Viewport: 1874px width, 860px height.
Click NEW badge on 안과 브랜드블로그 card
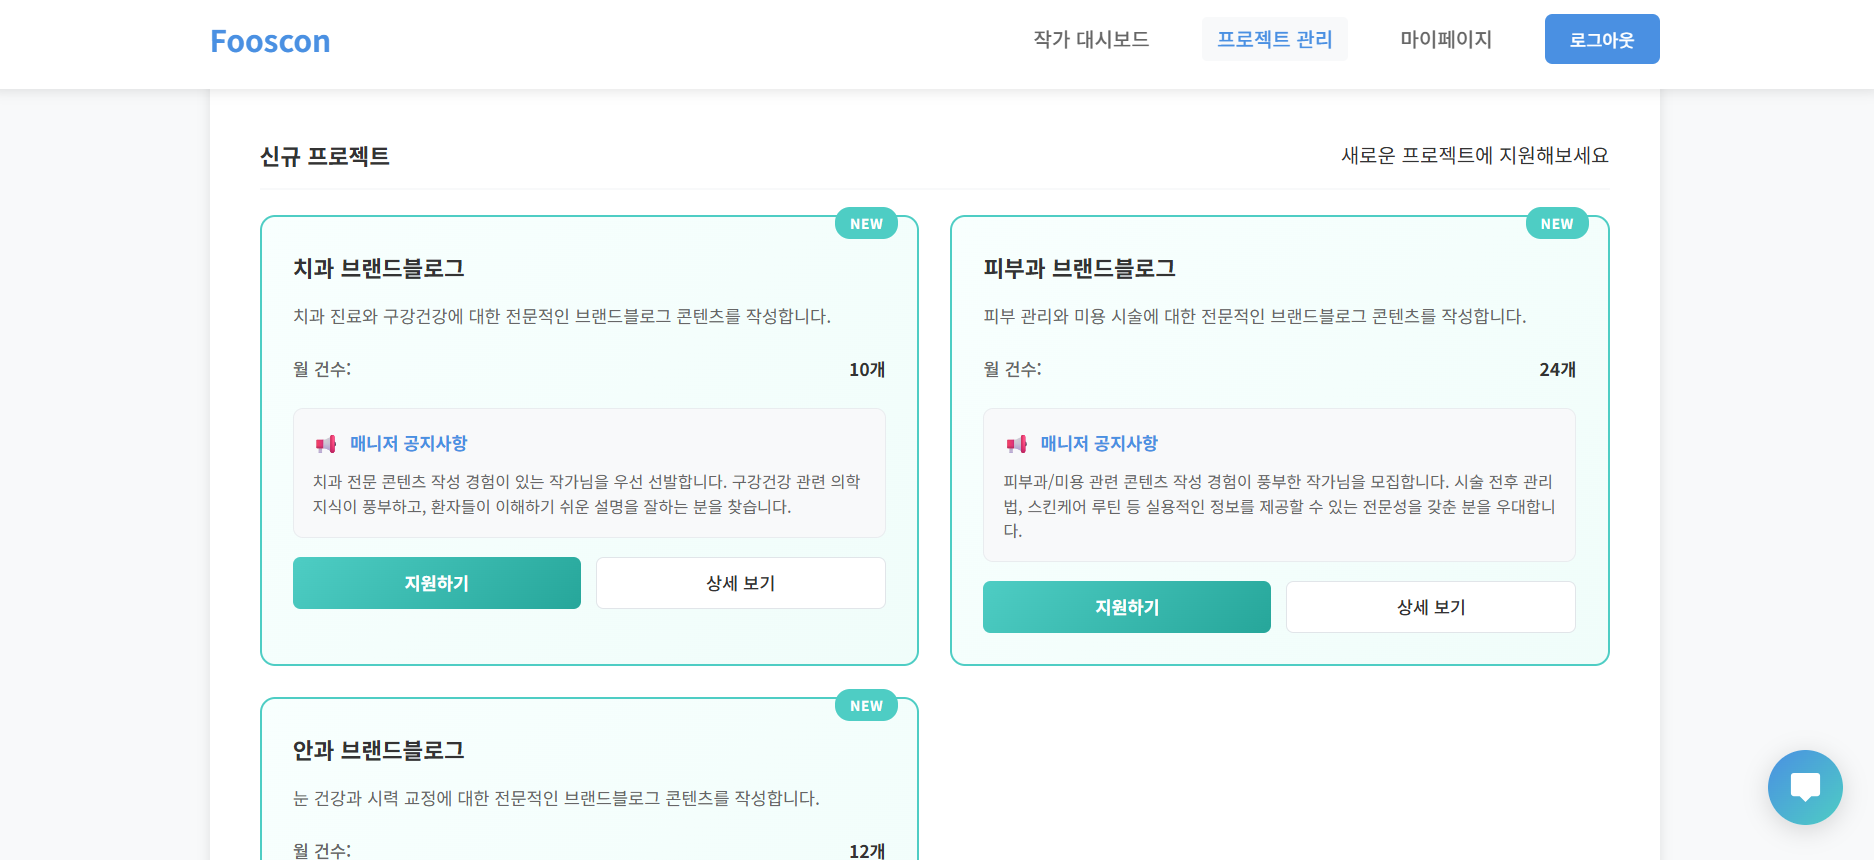866,706
